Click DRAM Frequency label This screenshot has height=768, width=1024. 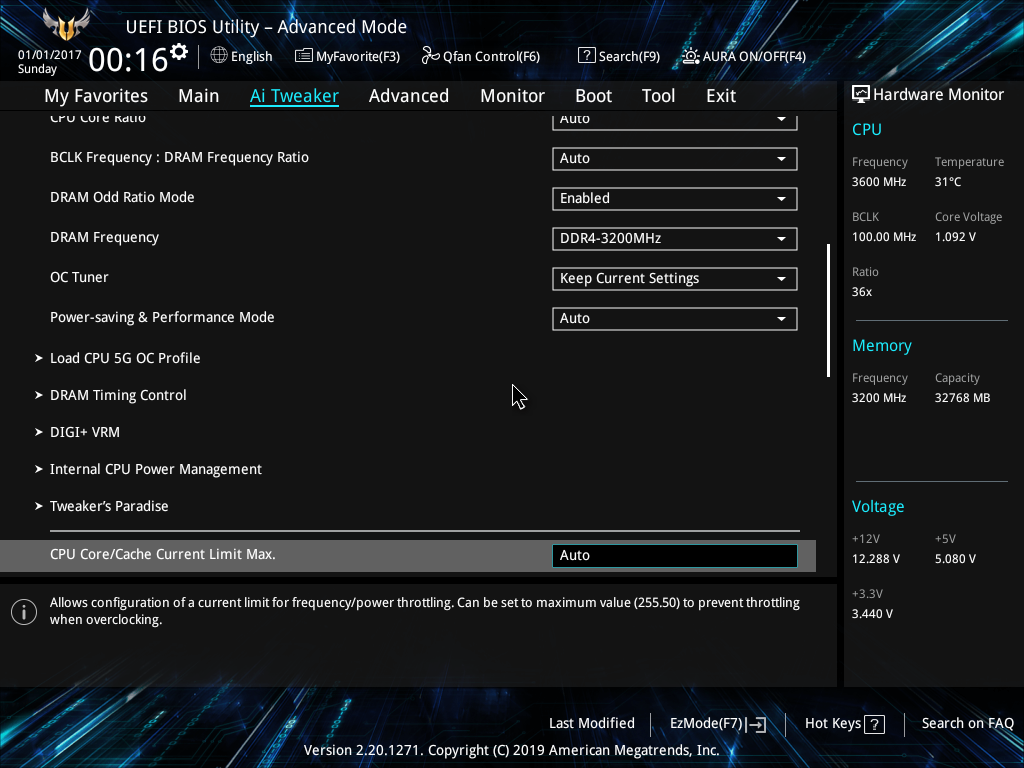pyautogui.click(x=104, y=238)
